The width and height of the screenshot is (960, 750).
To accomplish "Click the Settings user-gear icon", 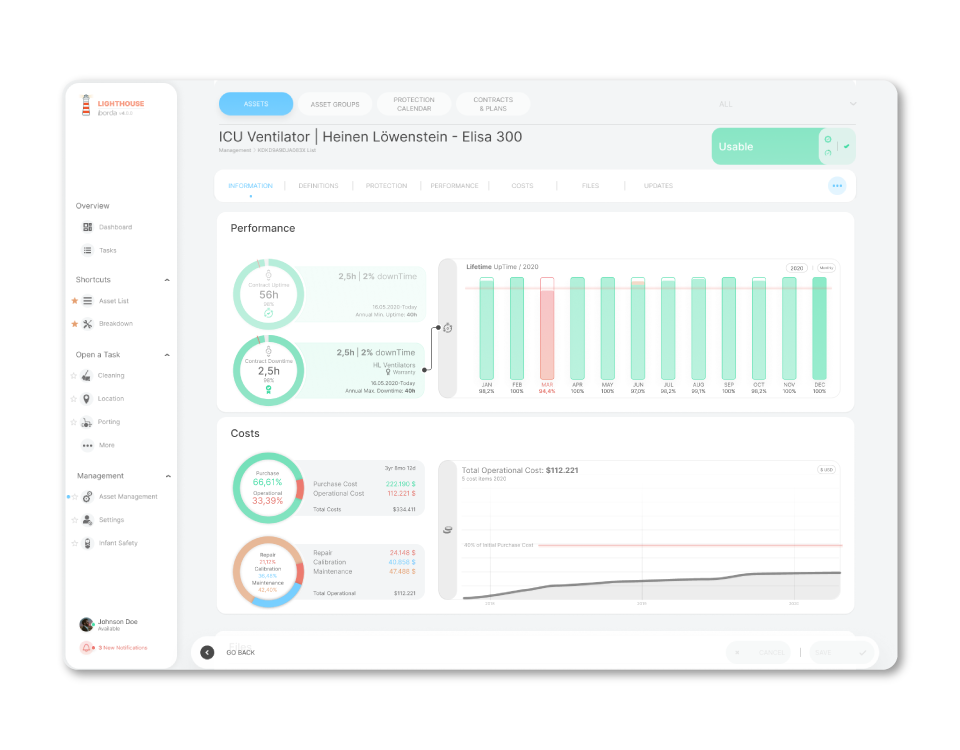I will click(x=88, y=520).
